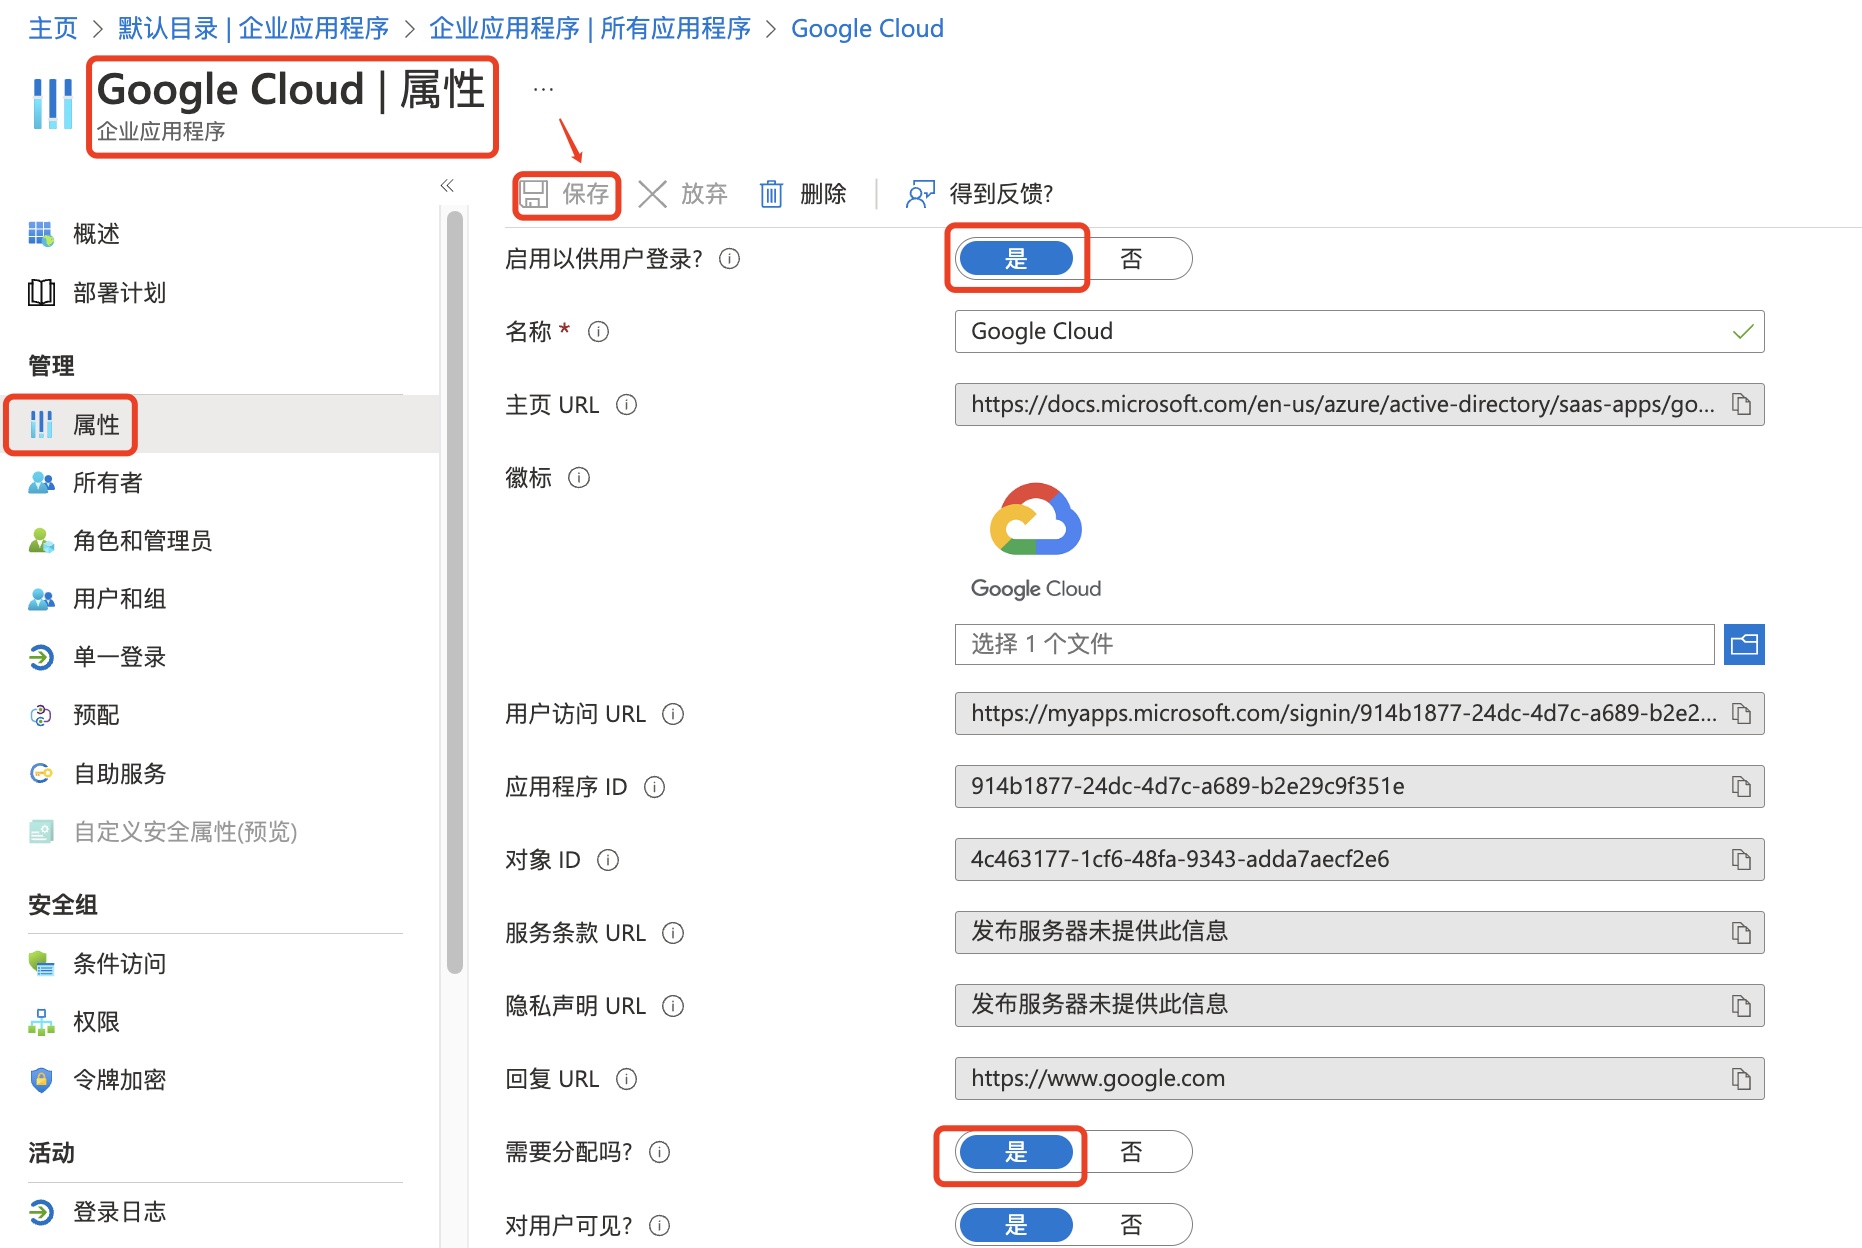Collapse the sidebar with double-chevron icon
The image size is (1862, 1248).
[x=447, y=185]
